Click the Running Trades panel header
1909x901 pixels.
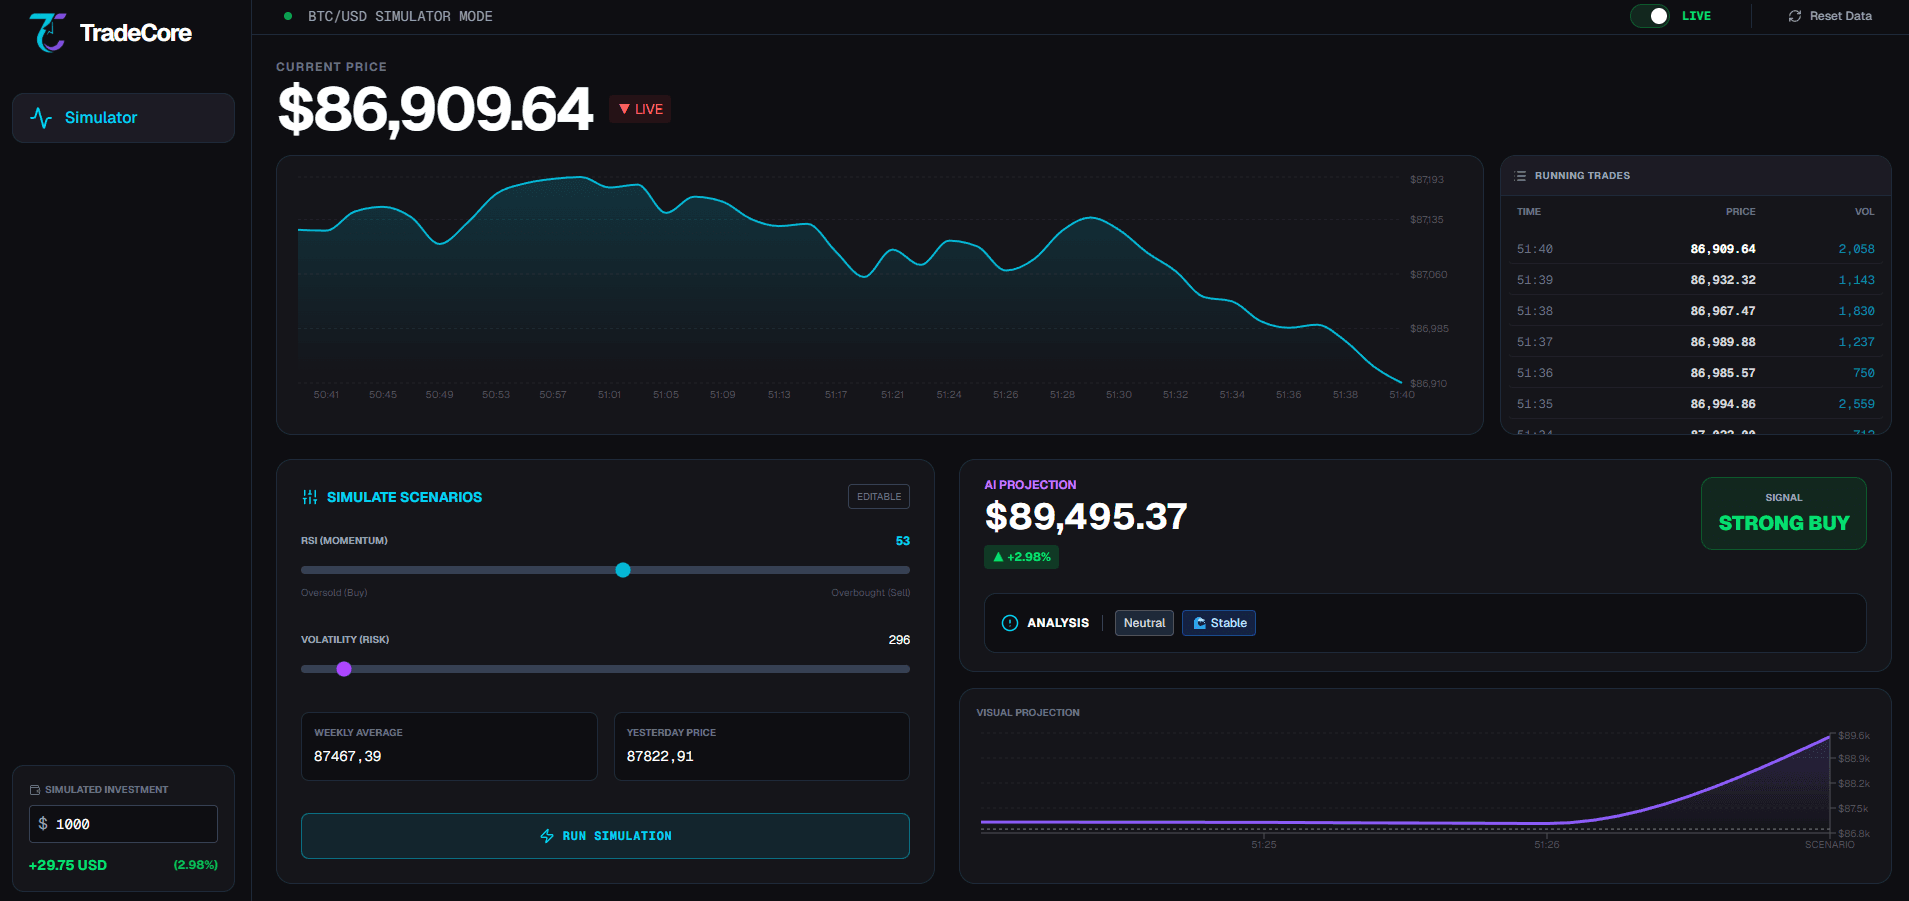1695,176
